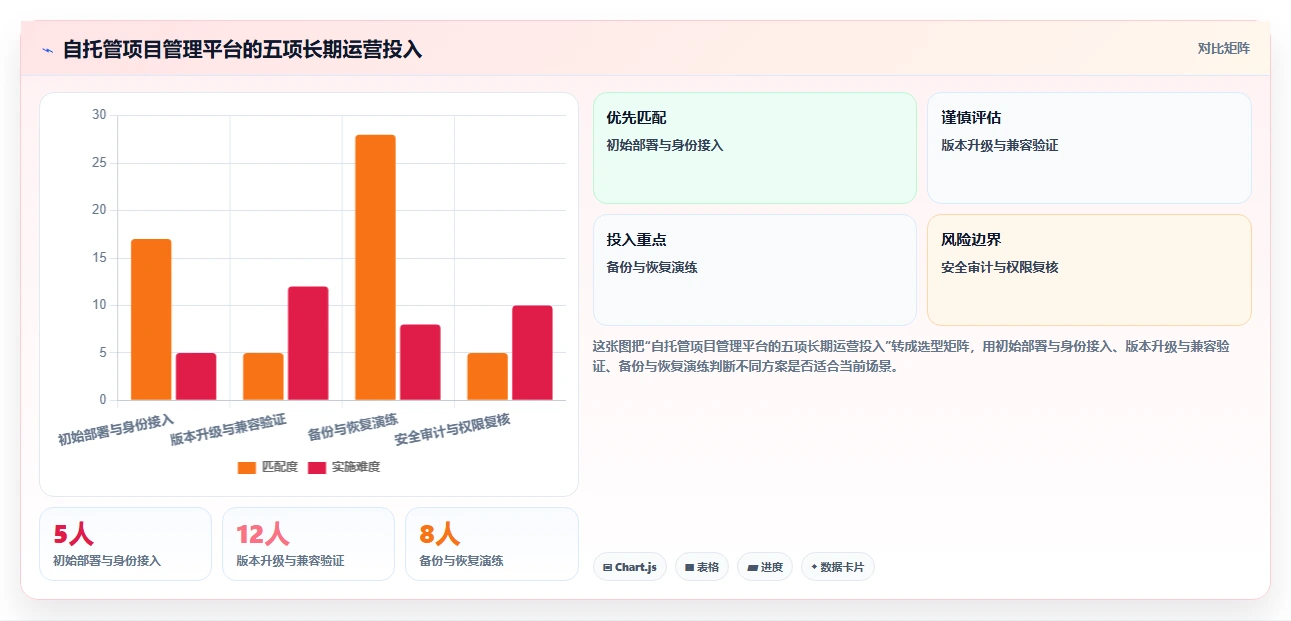Select the red 实施难度 bar for 备份与恢复演练

[x=420, y=363]
